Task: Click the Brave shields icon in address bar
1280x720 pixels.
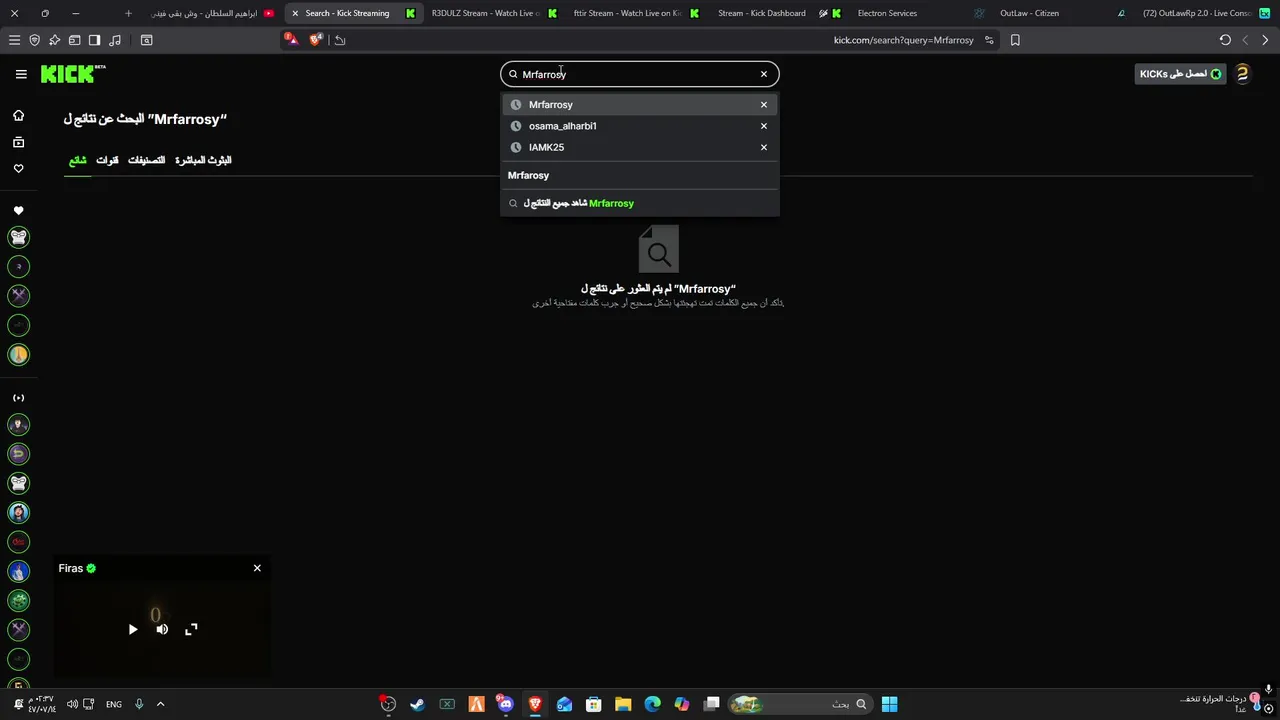Action: pyautogui.click(x=316, y=40)
